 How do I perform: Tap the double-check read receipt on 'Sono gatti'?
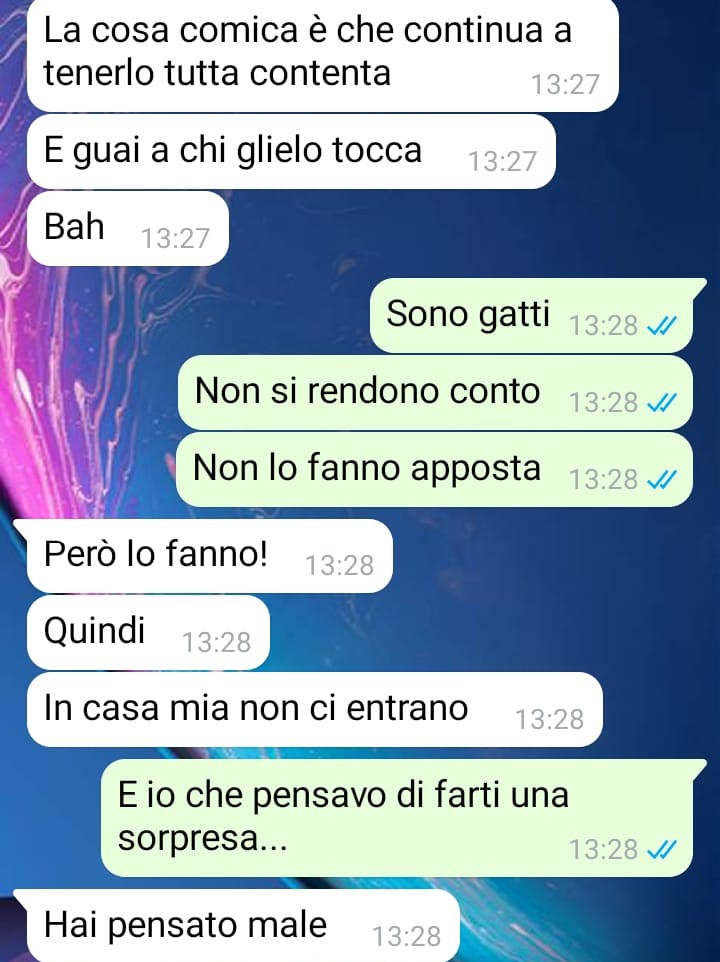pyautogui.click(x=662, y=326)
